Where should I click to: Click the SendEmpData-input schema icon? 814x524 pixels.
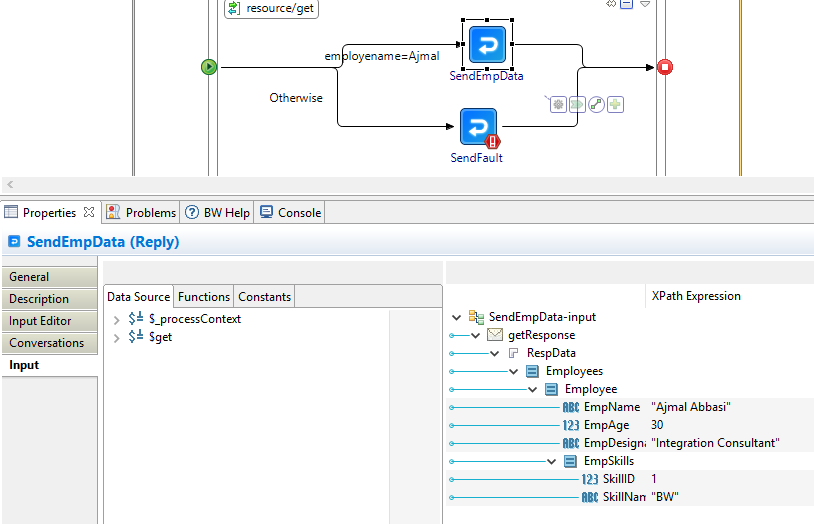pyautogui.click(x=476, y=317)
